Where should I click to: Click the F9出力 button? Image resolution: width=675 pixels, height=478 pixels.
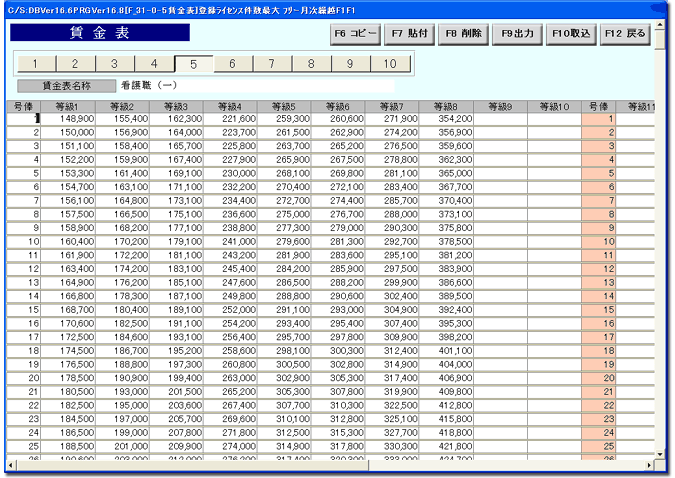[517, 34]
